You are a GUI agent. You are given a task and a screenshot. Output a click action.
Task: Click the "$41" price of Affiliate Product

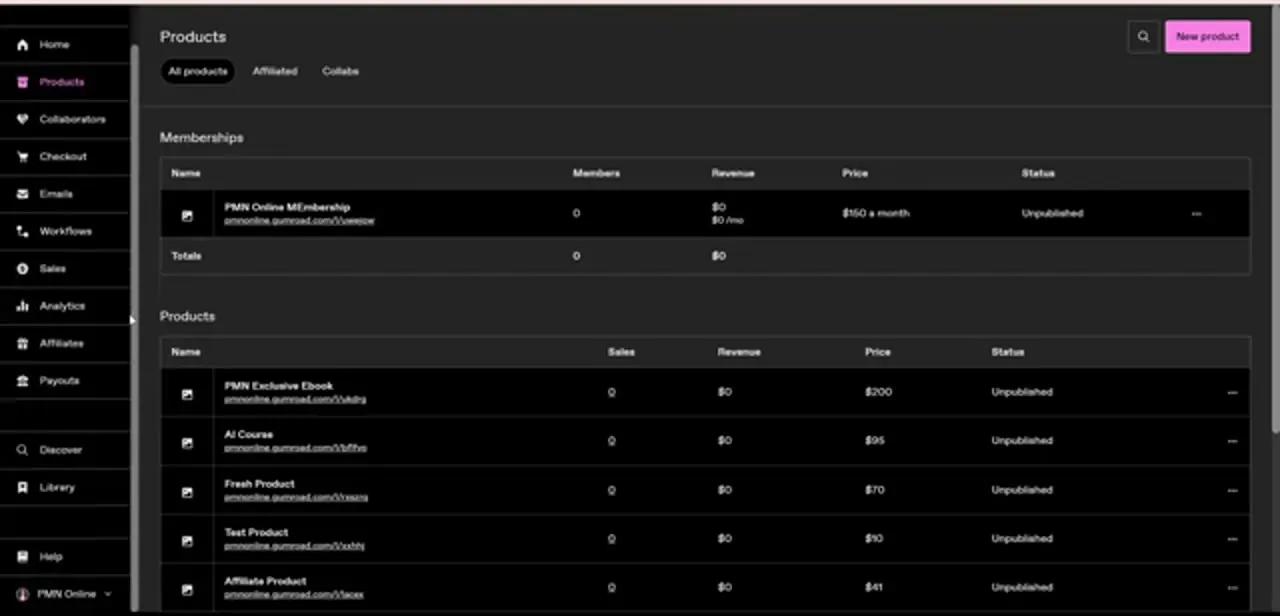874,588
